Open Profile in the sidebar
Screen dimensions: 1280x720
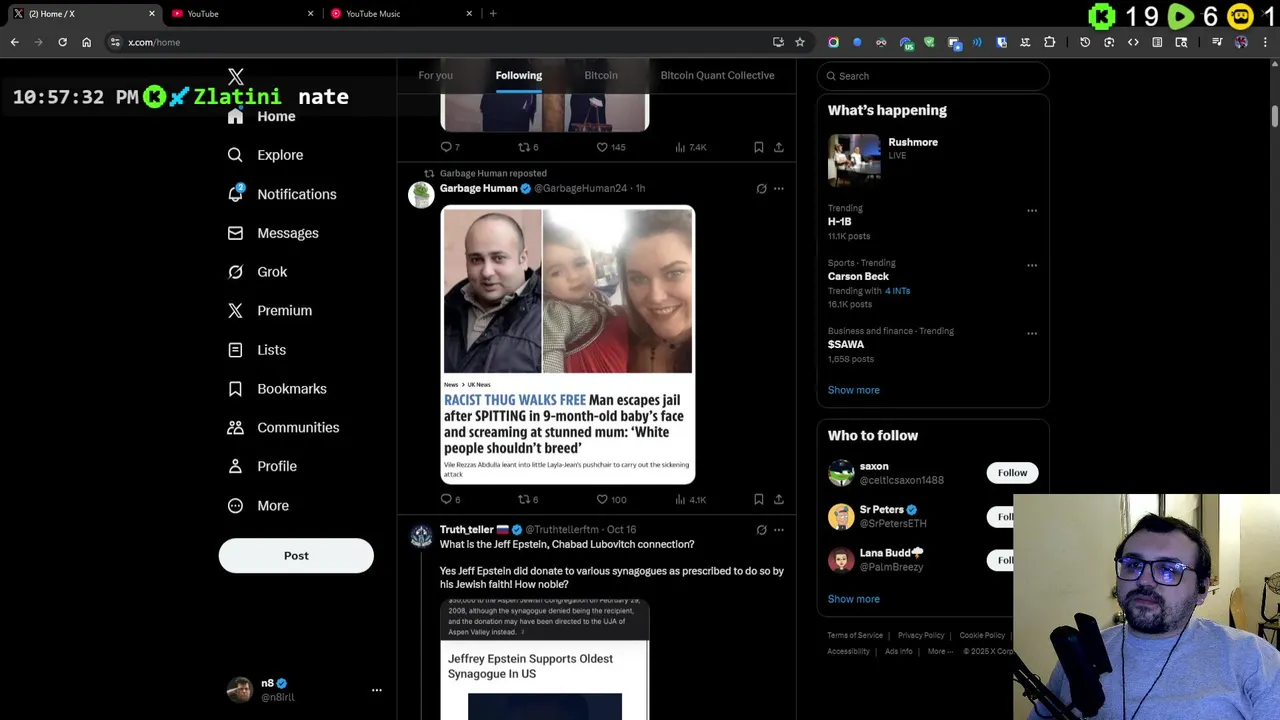[x=262, y=466]
